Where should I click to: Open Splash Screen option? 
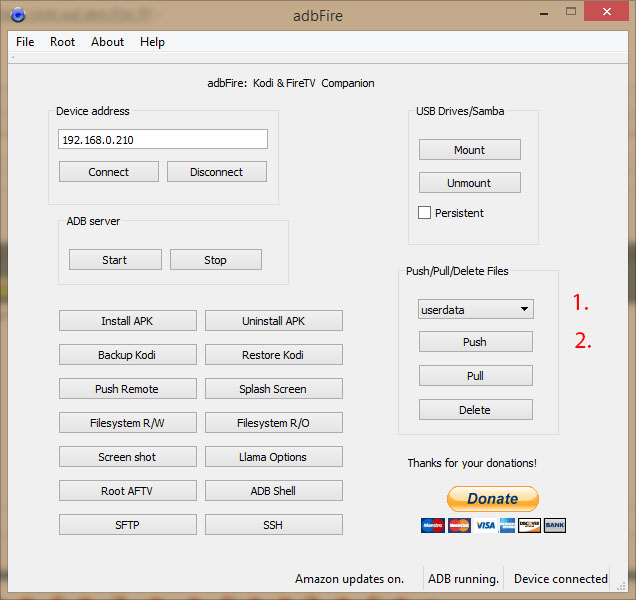tap(274, 389)
